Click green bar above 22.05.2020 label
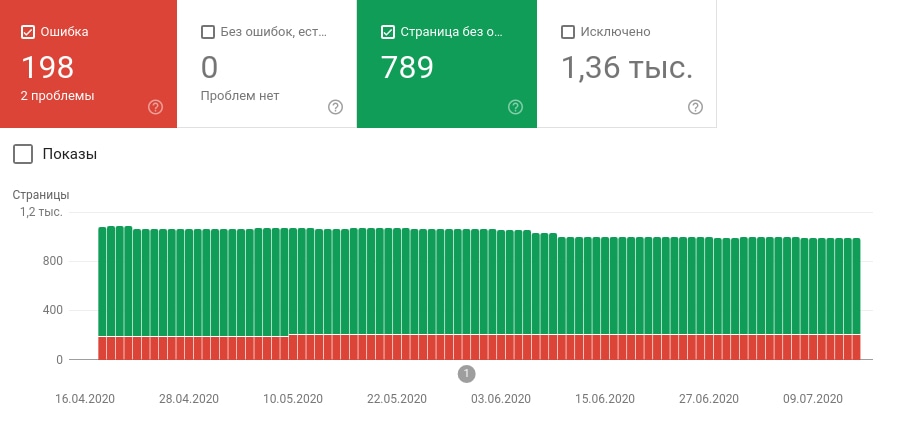 (x=397, y=281)
